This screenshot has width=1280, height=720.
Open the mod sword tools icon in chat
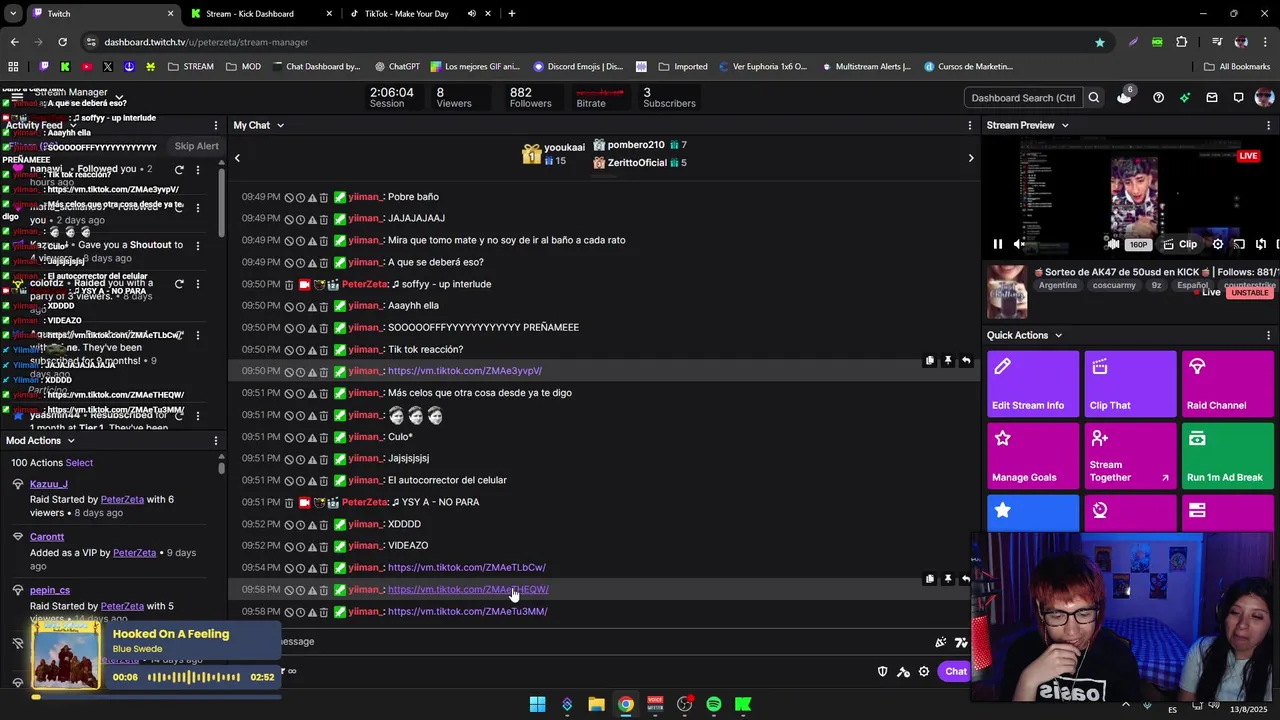903,671
